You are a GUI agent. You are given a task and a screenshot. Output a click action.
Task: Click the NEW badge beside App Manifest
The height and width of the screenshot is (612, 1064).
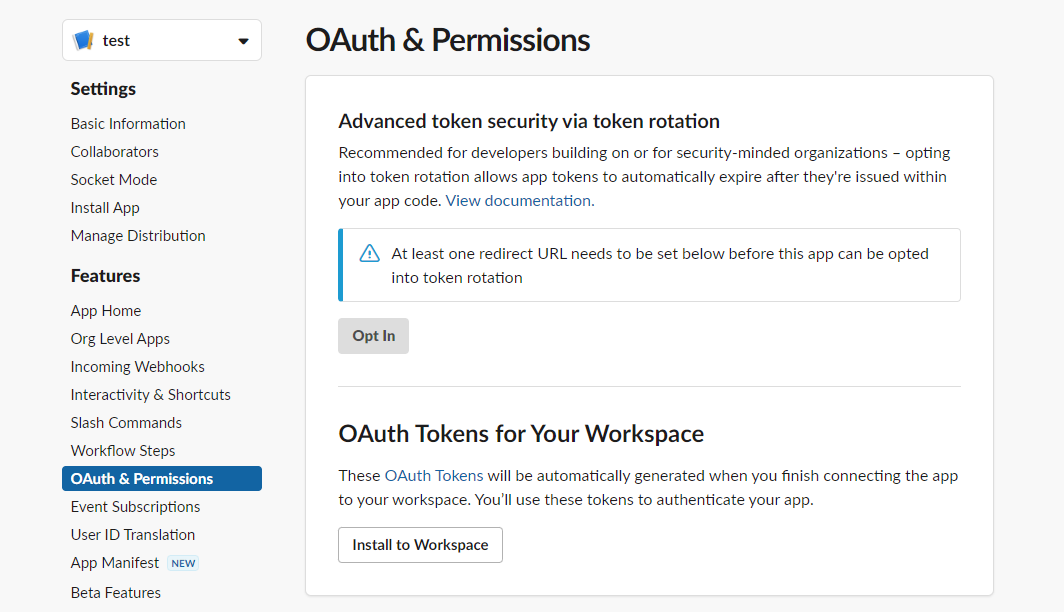(183, 563)
